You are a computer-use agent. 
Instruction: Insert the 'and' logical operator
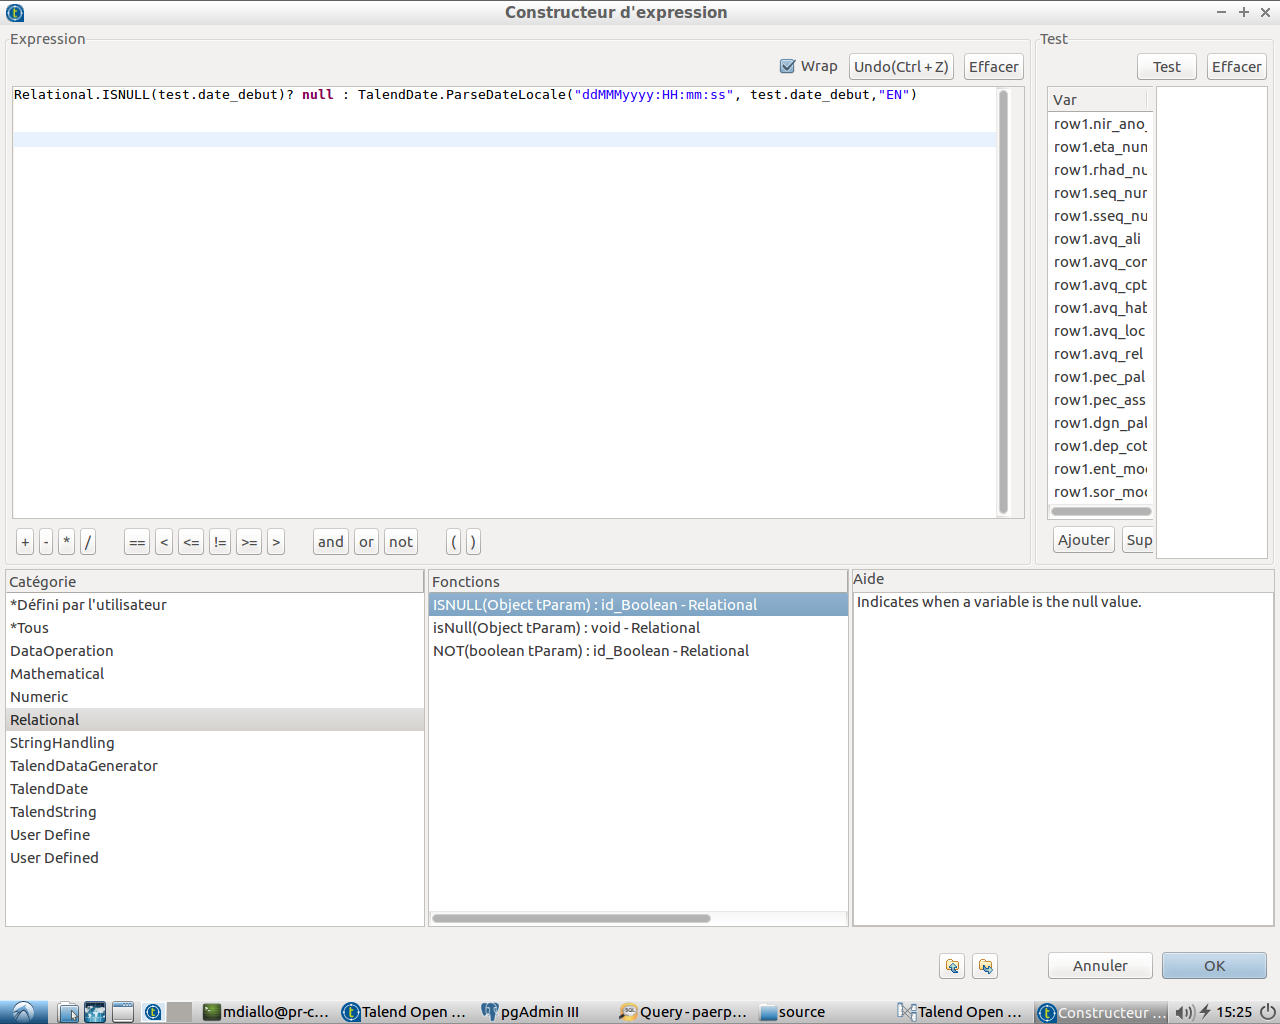coord(331,542)
